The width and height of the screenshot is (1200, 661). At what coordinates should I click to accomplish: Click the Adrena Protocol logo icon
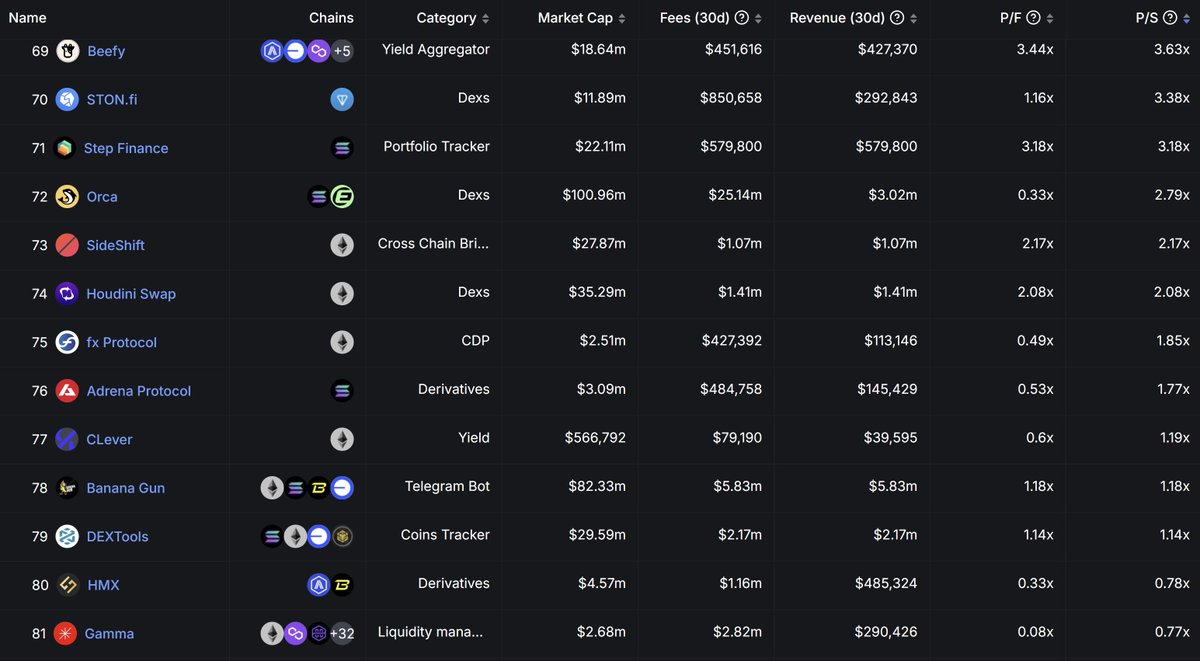pyautogui.click(x=67, y=390)
